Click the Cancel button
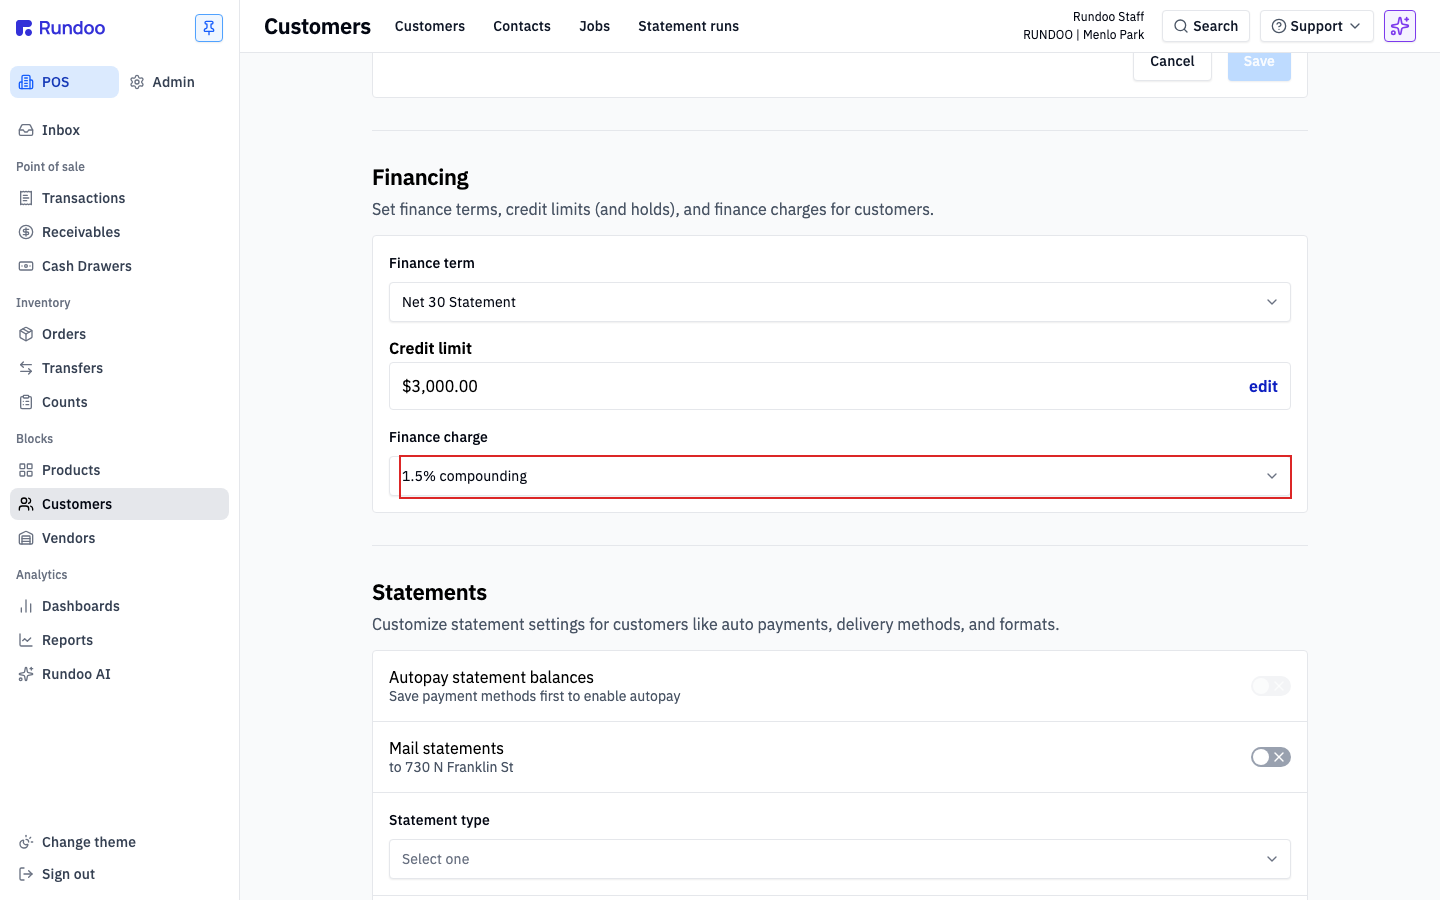Image resolution: width=1440 pixels, height=900 pixels. pyautogui.click(x=1172, y=62)
